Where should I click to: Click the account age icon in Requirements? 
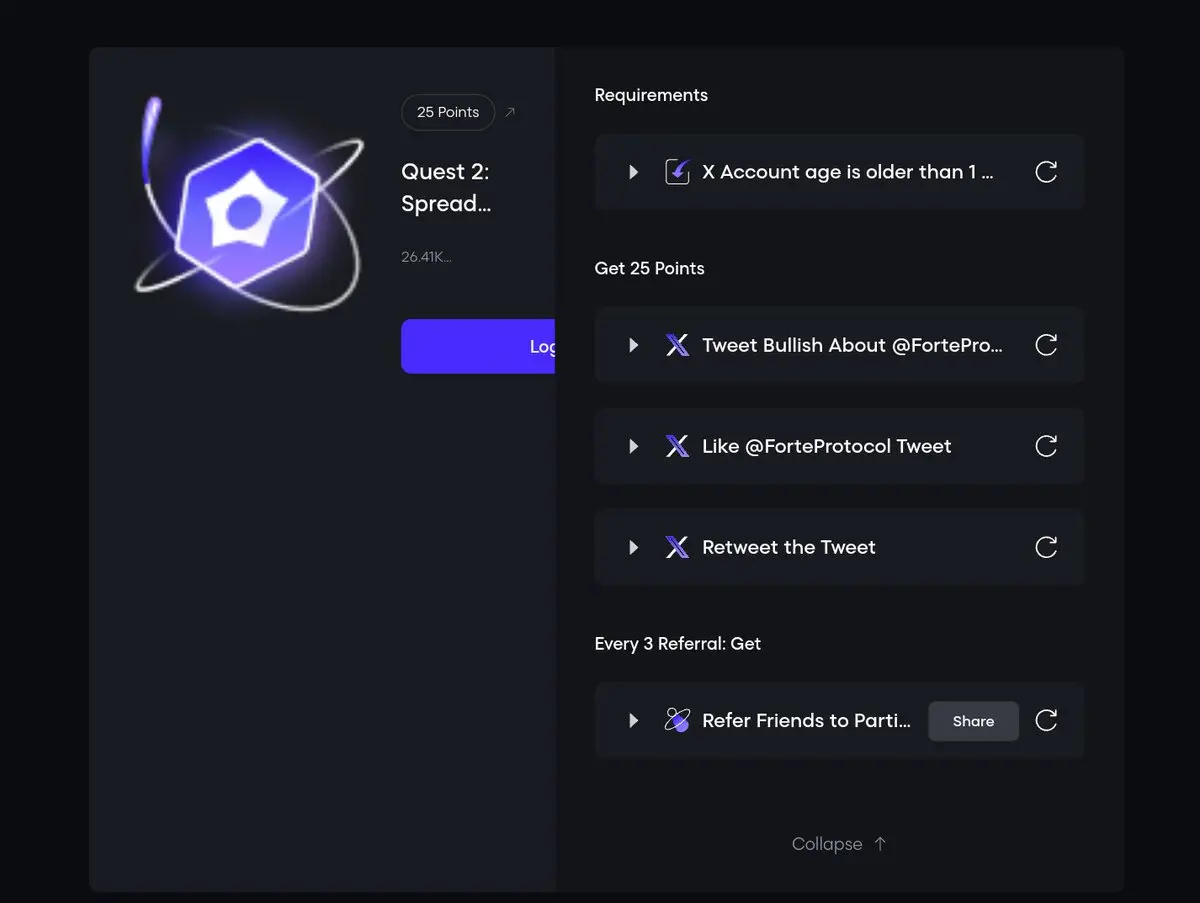point(677,172)
